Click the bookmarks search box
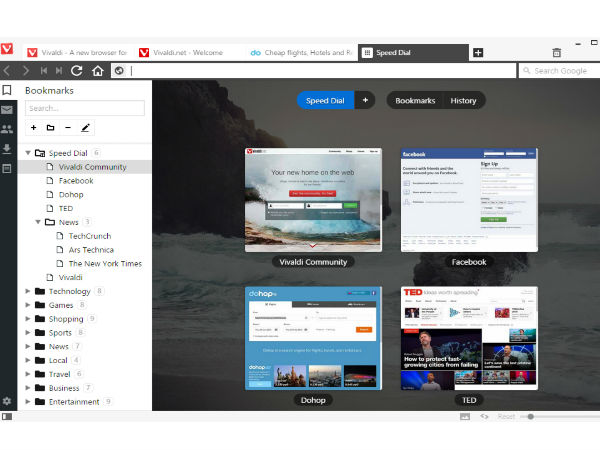The height and width of the screenshot is (450, 600). point(85,108)
